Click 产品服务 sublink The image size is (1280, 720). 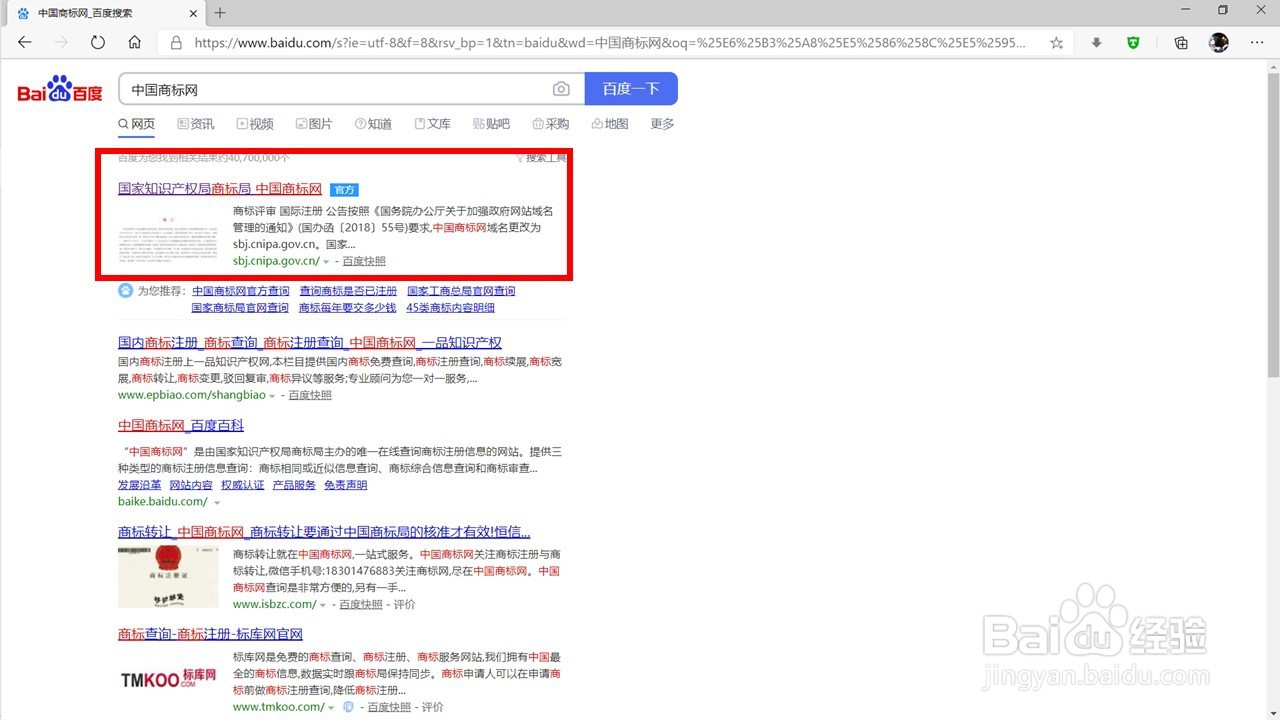pos(294,485)
